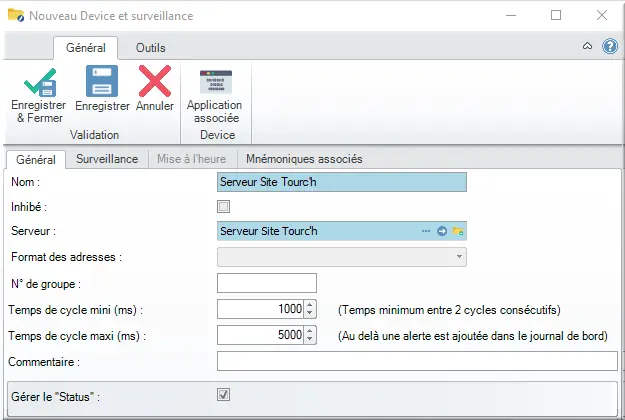
Task: Click into the Nom field
Action: click(342, 182)
